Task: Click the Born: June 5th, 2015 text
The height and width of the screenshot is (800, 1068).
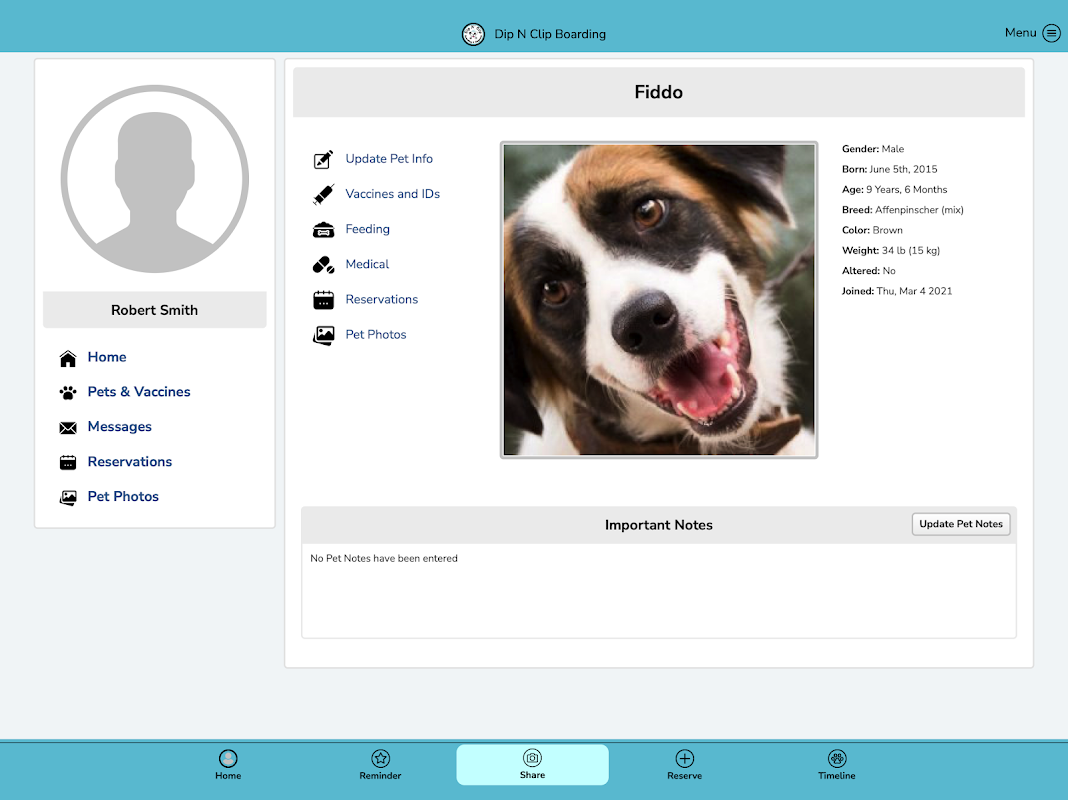Action: [890, 169]
